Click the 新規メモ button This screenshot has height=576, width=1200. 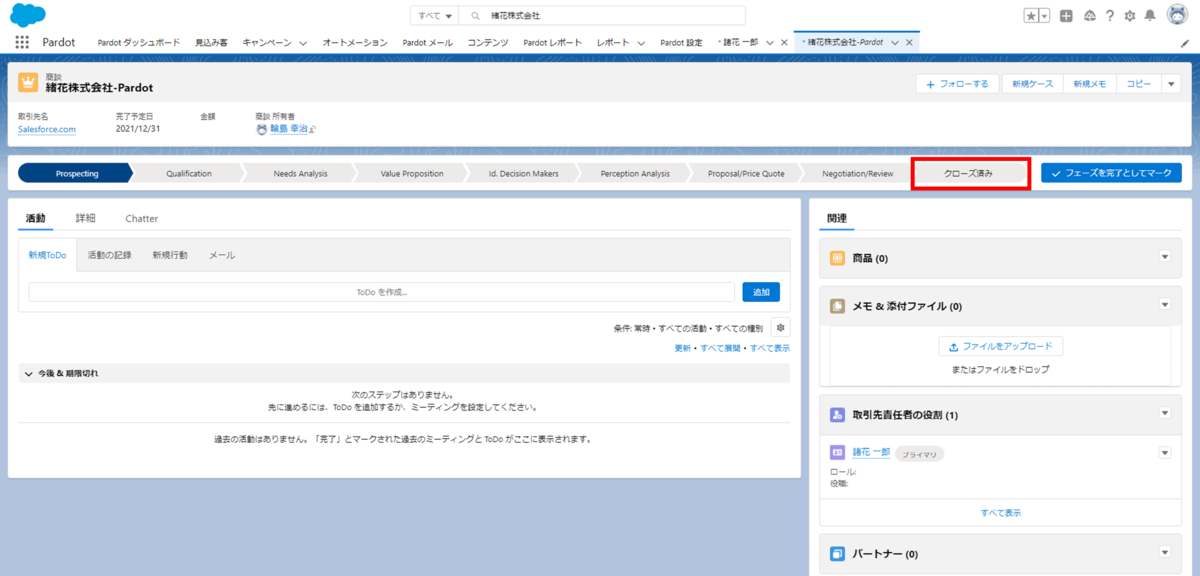[1089, 84]
